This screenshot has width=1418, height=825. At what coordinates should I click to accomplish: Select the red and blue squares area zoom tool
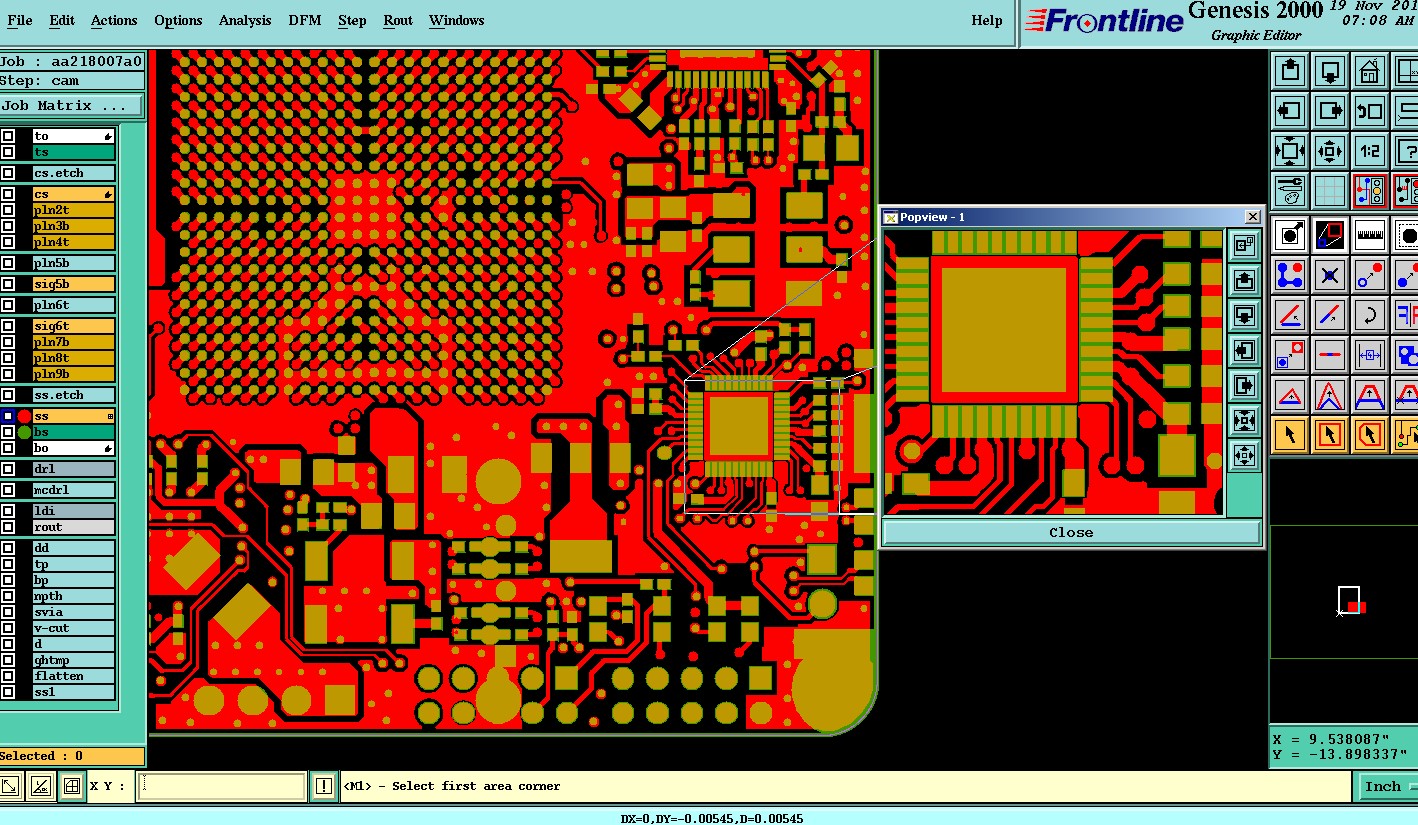coord(1330,236)
